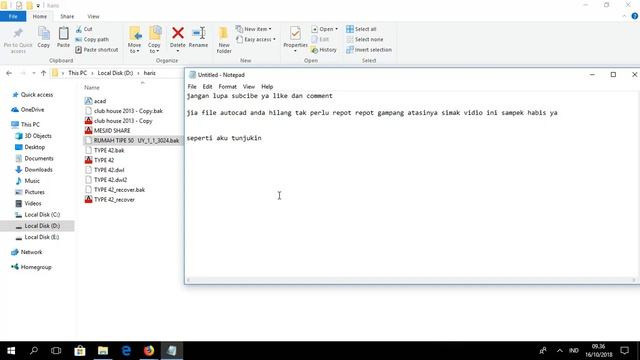Open Notepad Edit menu
640x360 pixels.
pos(207,87)
